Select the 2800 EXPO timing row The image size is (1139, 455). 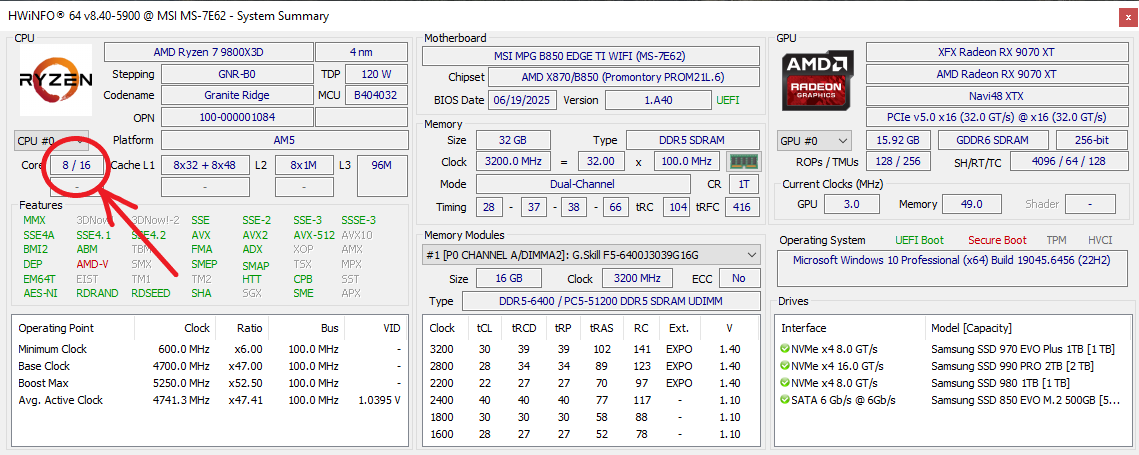coord(591,366)
